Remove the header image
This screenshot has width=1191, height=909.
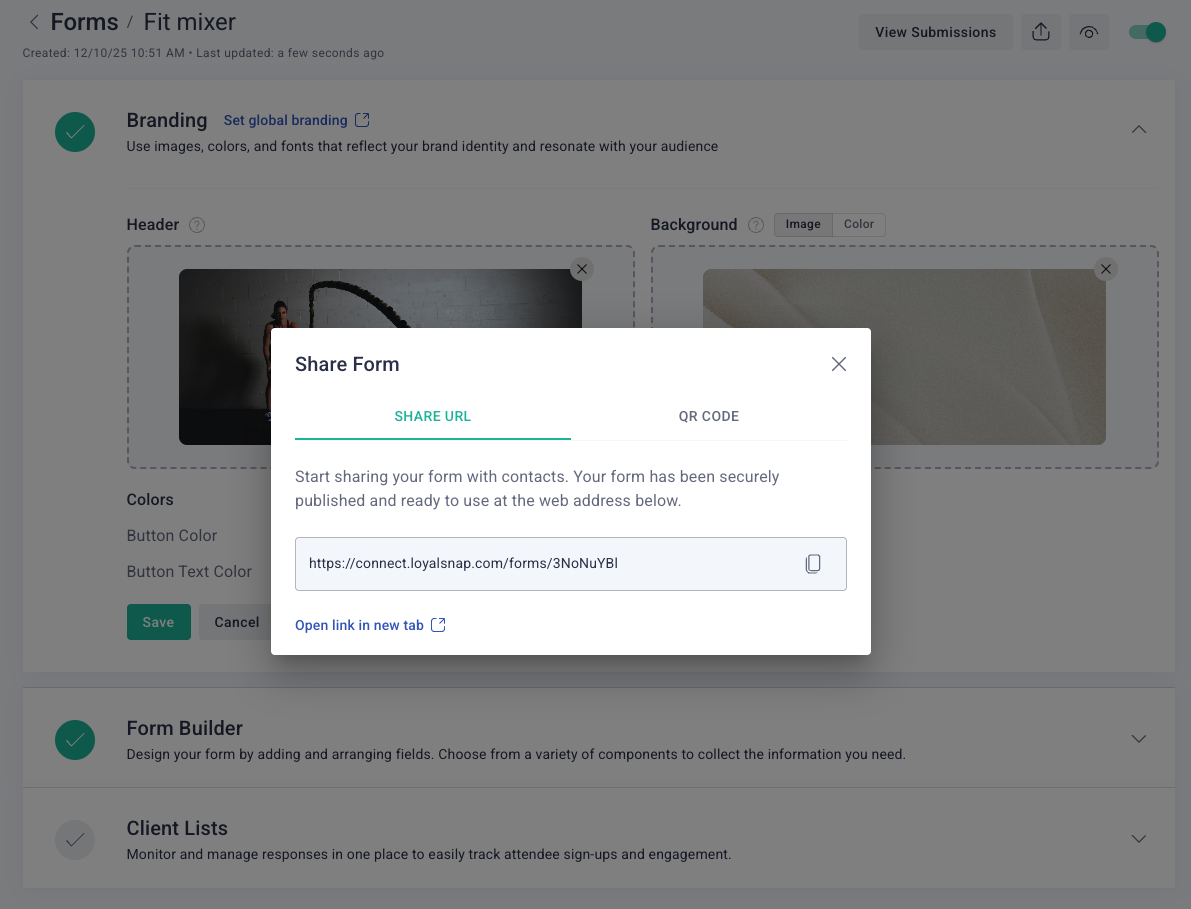point(582,269)
